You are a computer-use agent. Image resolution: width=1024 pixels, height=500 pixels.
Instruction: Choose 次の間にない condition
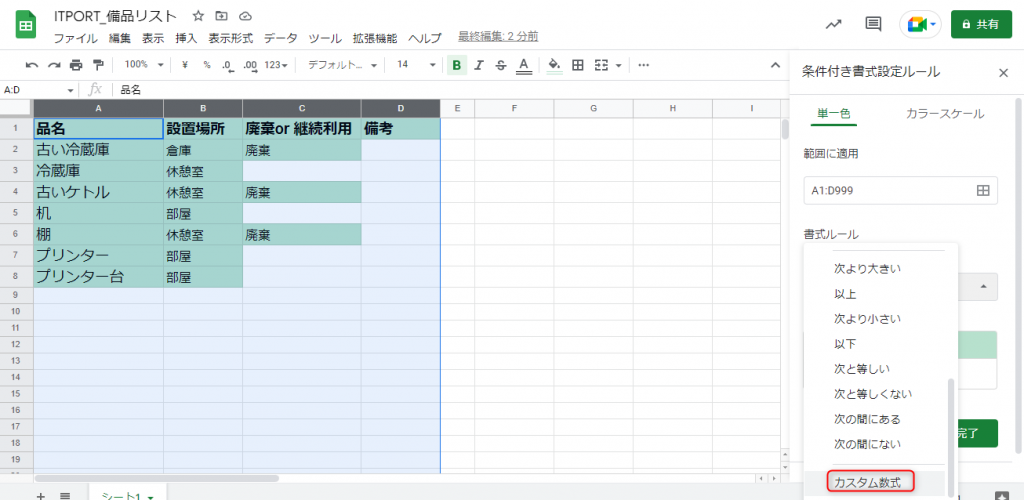click(x=867, y=444)
